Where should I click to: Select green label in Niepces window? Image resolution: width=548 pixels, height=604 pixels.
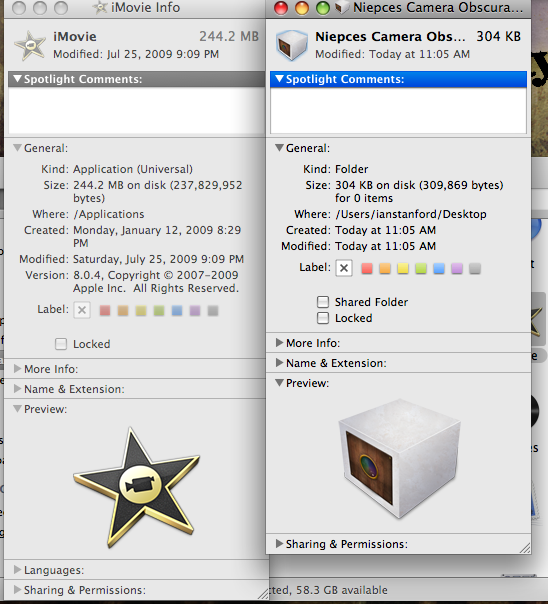click(421, 268)
